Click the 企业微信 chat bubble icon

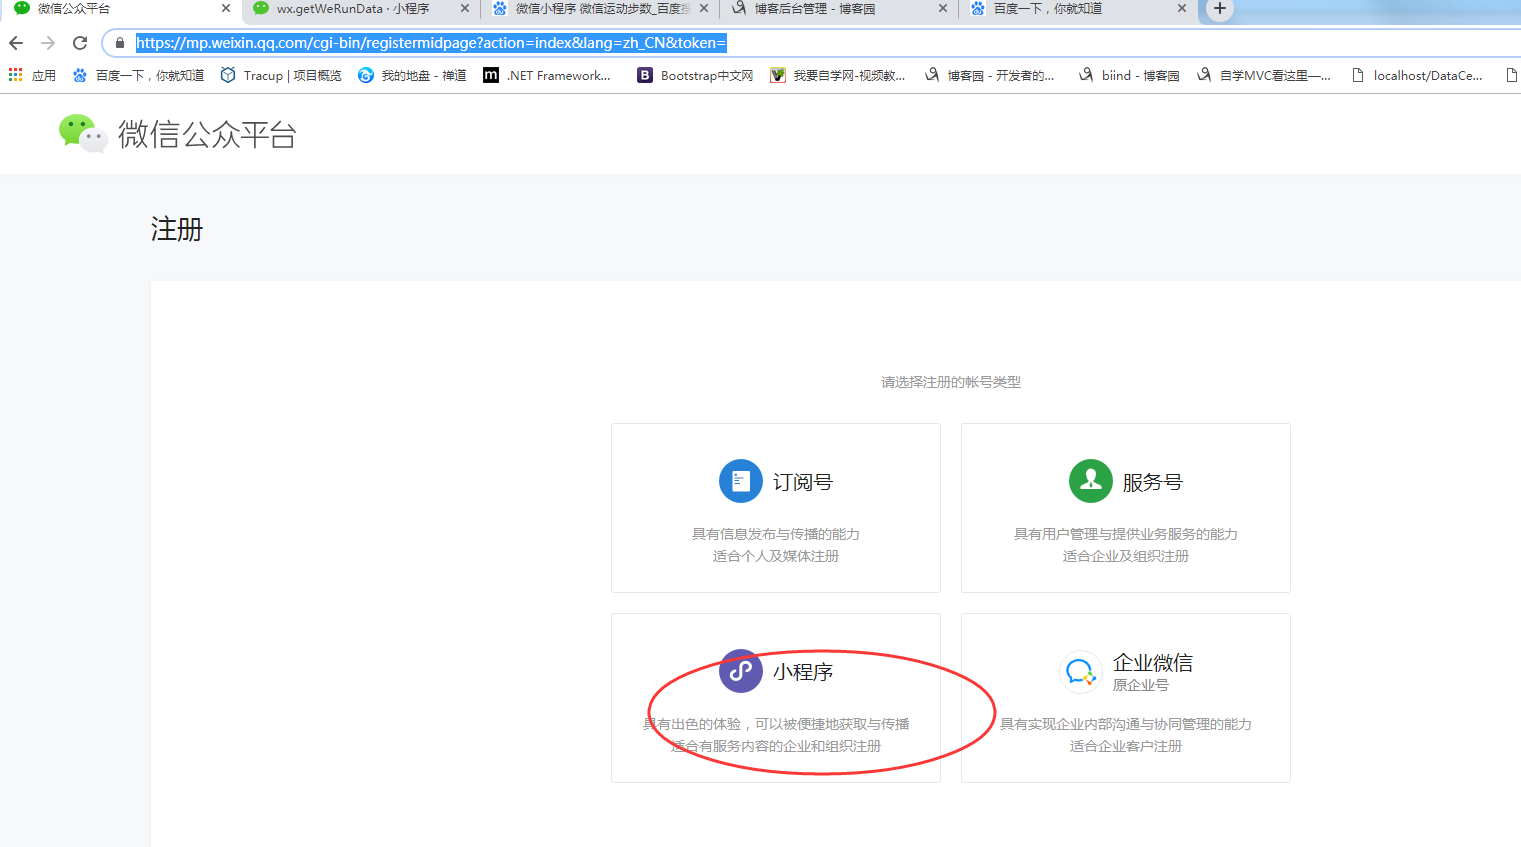[1081, 671]
